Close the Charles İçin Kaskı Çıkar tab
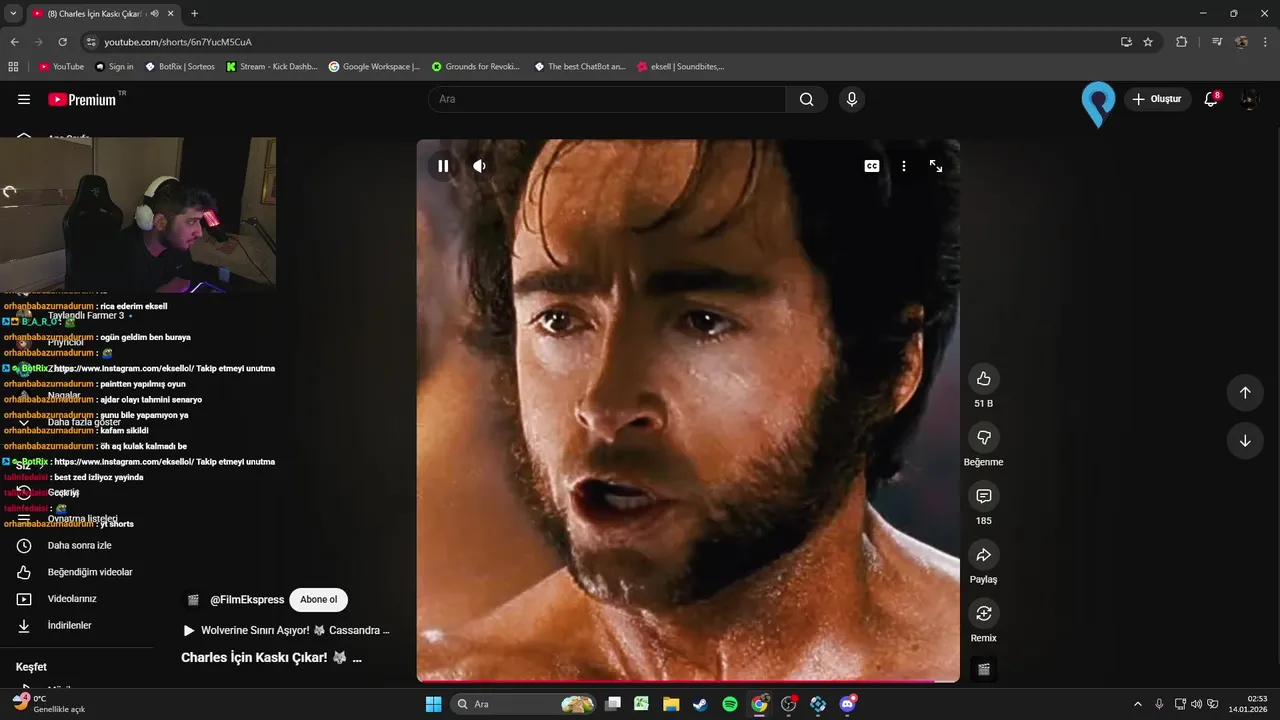Image resolution: width=1280 pixels, height=720 pixels. tap(170, 14)
